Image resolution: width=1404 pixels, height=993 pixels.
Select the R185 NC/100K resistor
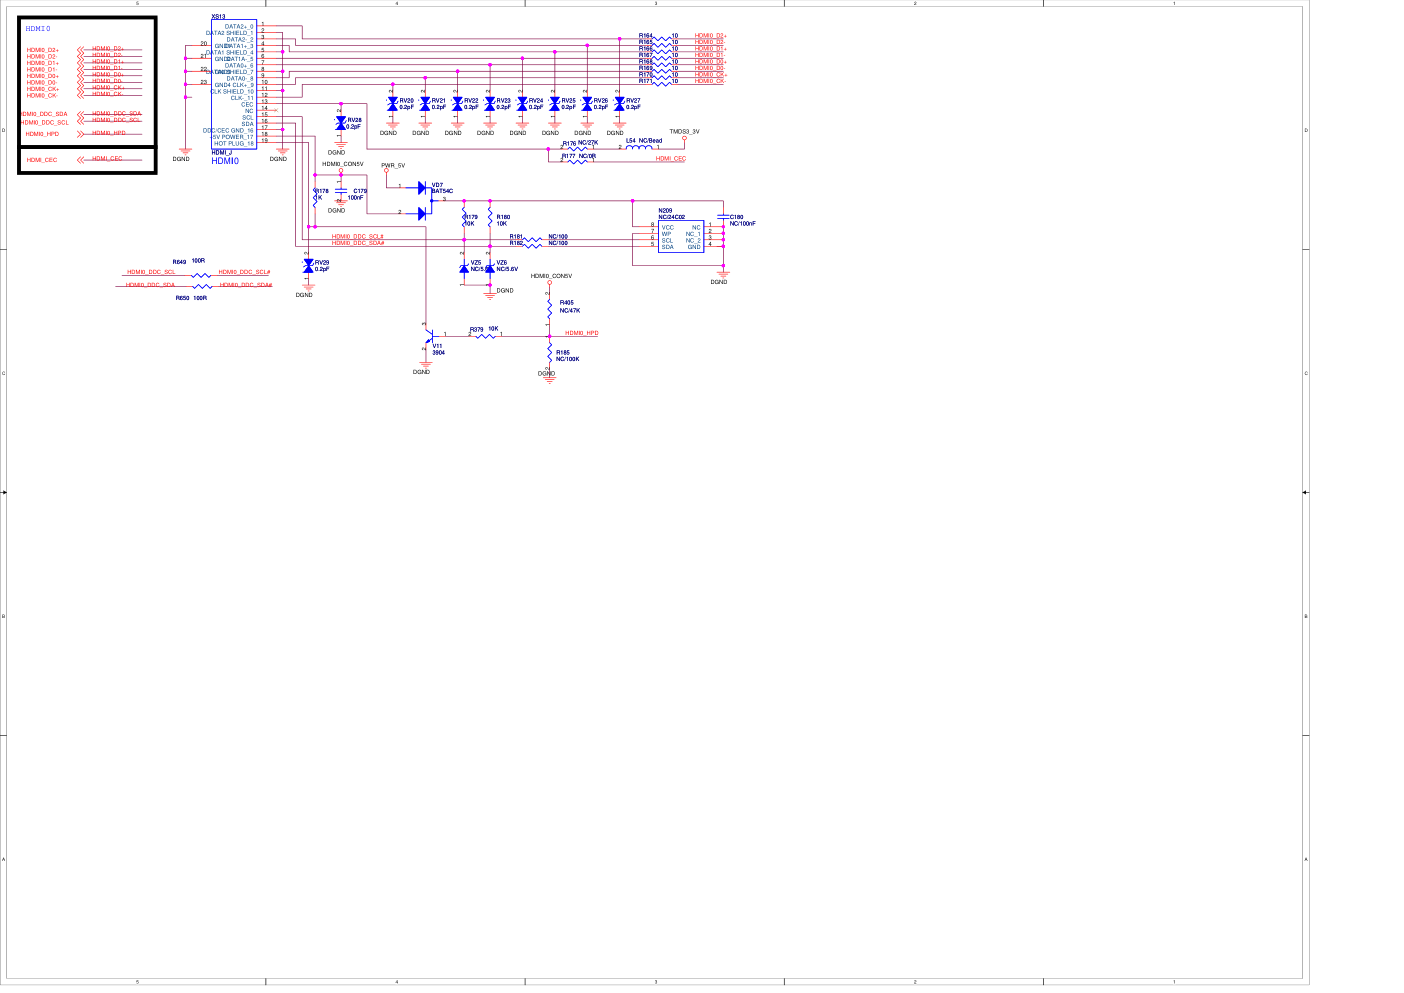tap(549, 354)
